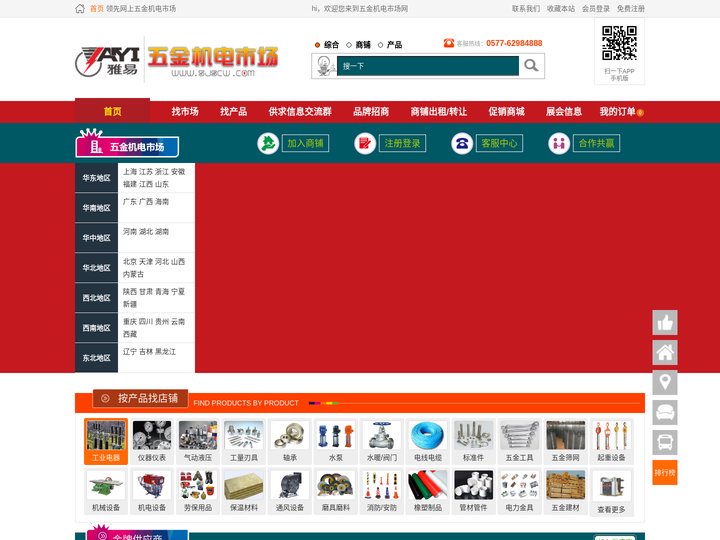The image size is (720, 540).
Task: Click the Yayi 五金机电市场 logo
Action: click(177, 60)
